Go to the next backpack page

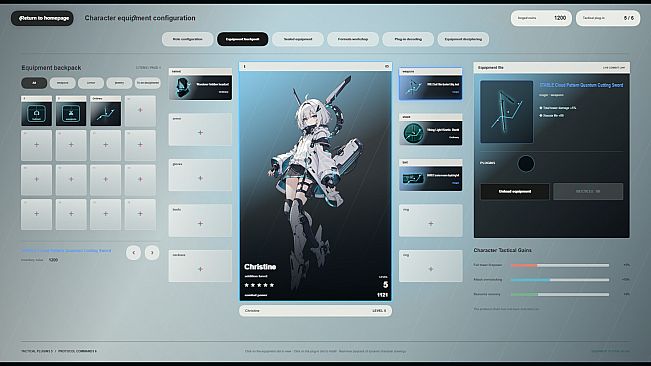tap(152, 253)
